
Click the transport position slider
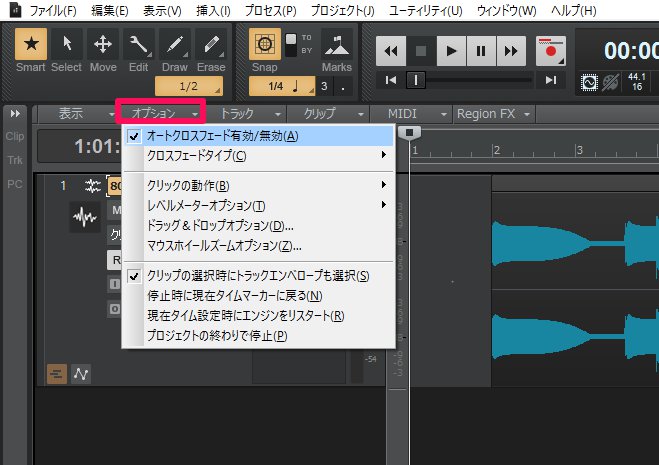pyautogui.click(x=416, y=80)
